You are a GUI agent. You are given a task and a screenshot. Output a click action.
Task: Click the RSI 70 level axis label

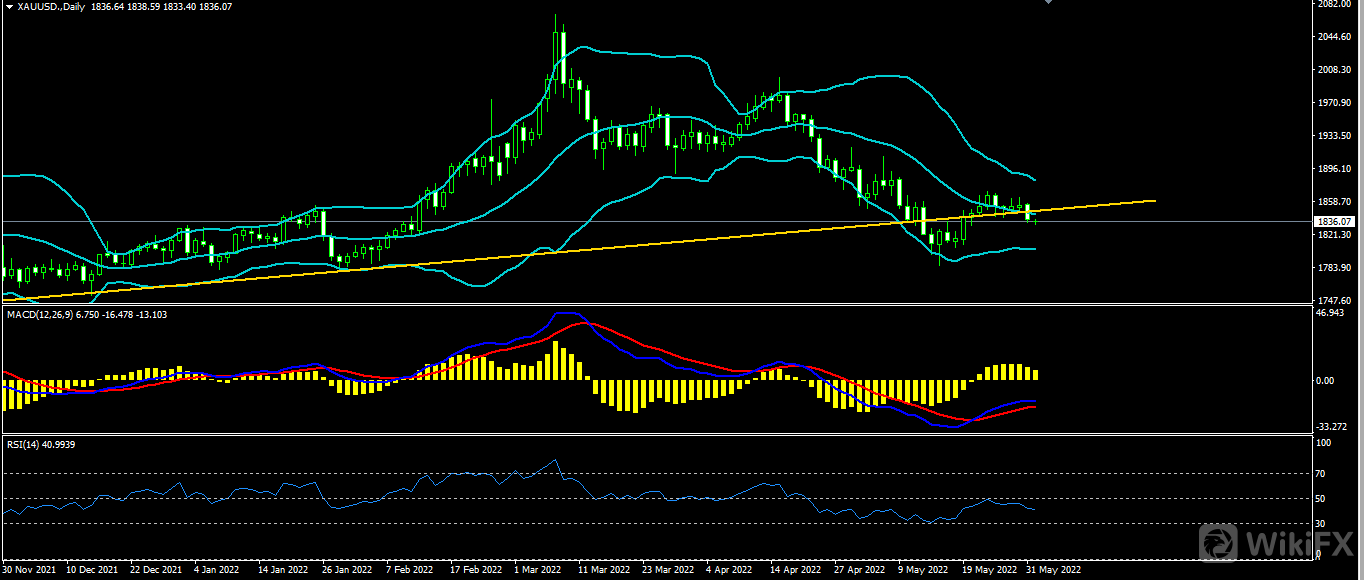(x=1321, y=473)
